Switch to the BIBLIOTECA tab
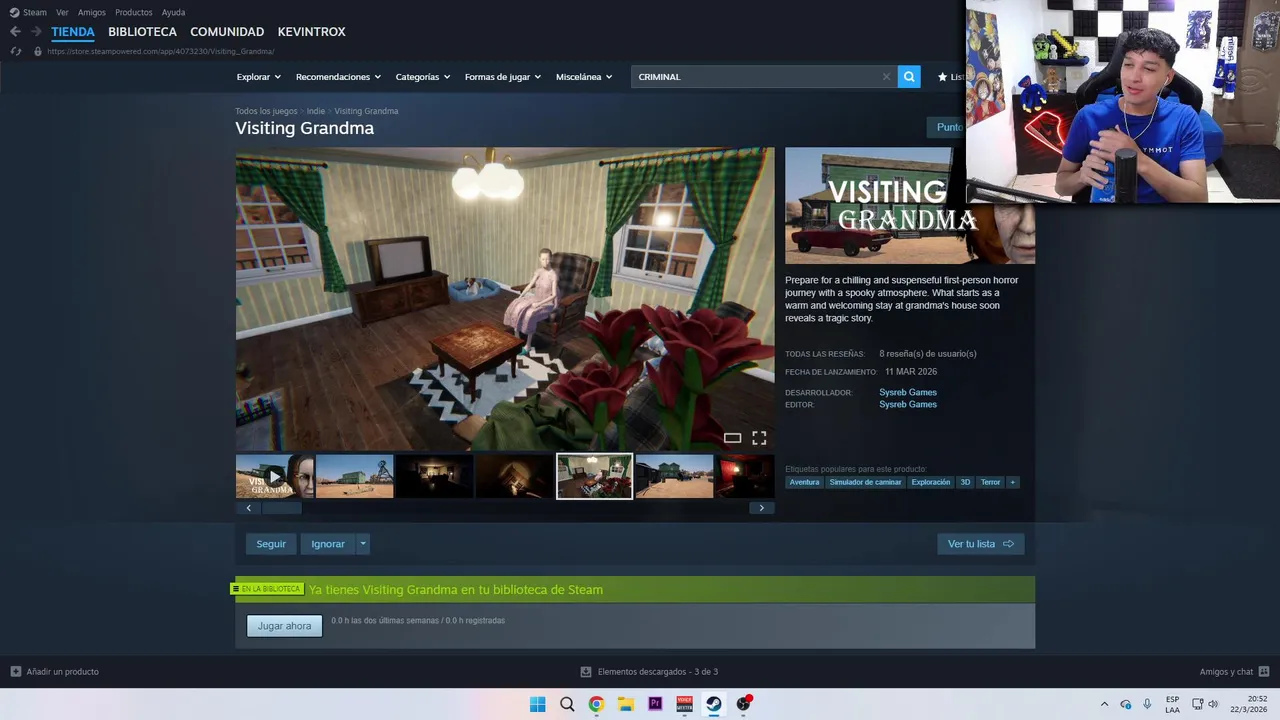 click(x=142, y=32)
